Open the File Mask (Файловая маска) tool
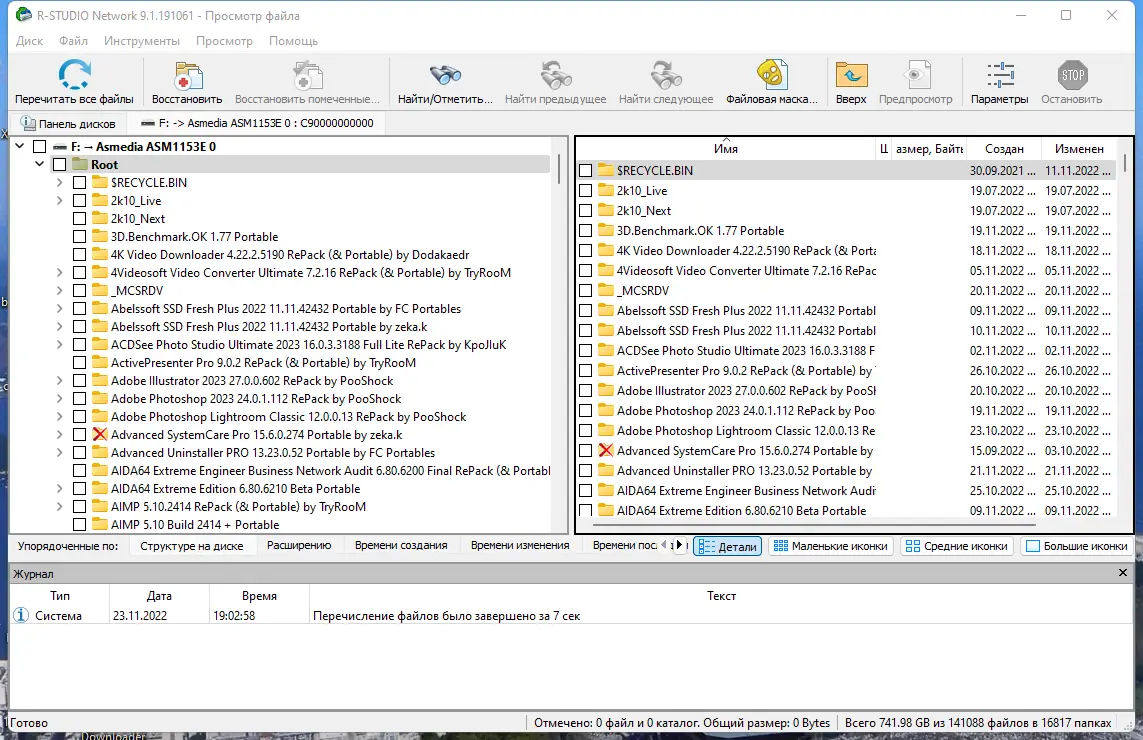This screenshot has height=740, width=1143. coord(771,74)
